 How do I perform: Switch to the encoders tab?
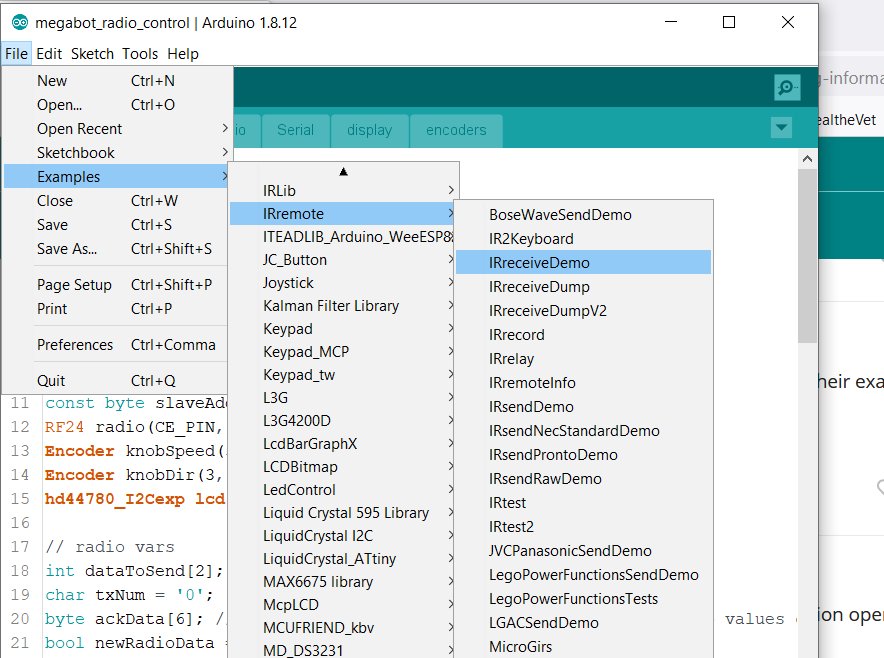tap(456, 130)
